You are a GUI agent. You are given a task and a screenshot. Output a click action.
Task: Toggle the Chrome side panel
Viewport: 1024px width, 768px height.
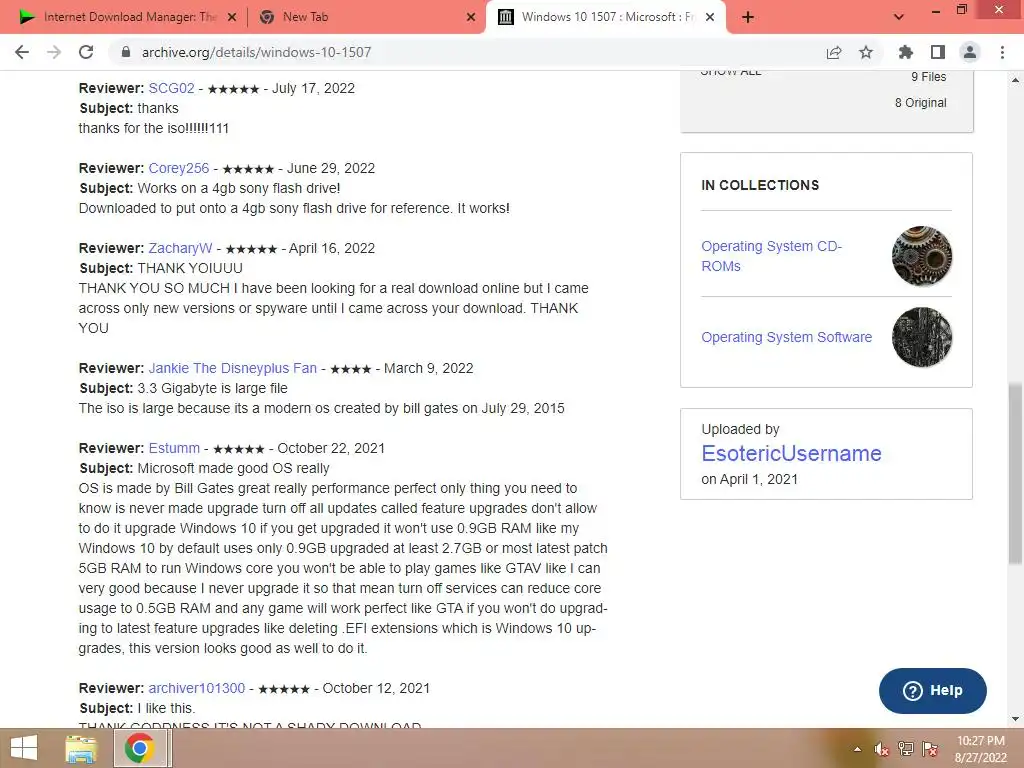[x=938, y=52]
